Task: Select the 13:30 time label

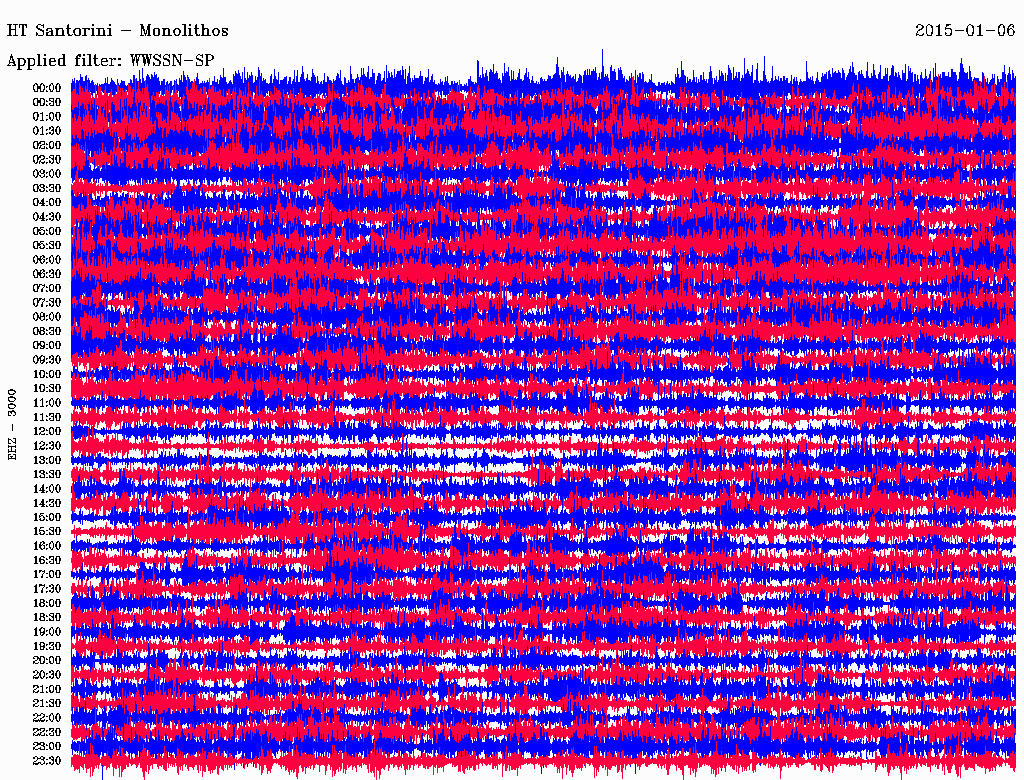Action: click(x=47, y=474)
